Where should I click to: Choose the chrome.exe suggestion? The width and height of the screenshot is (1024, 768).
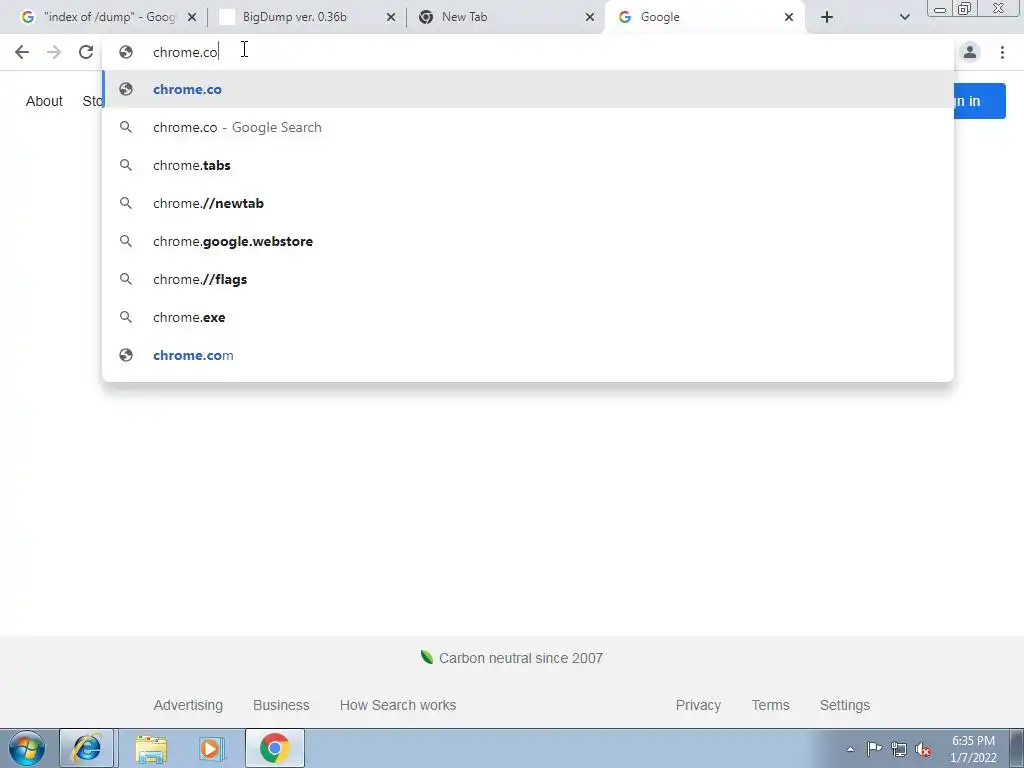tap(528, 317)
